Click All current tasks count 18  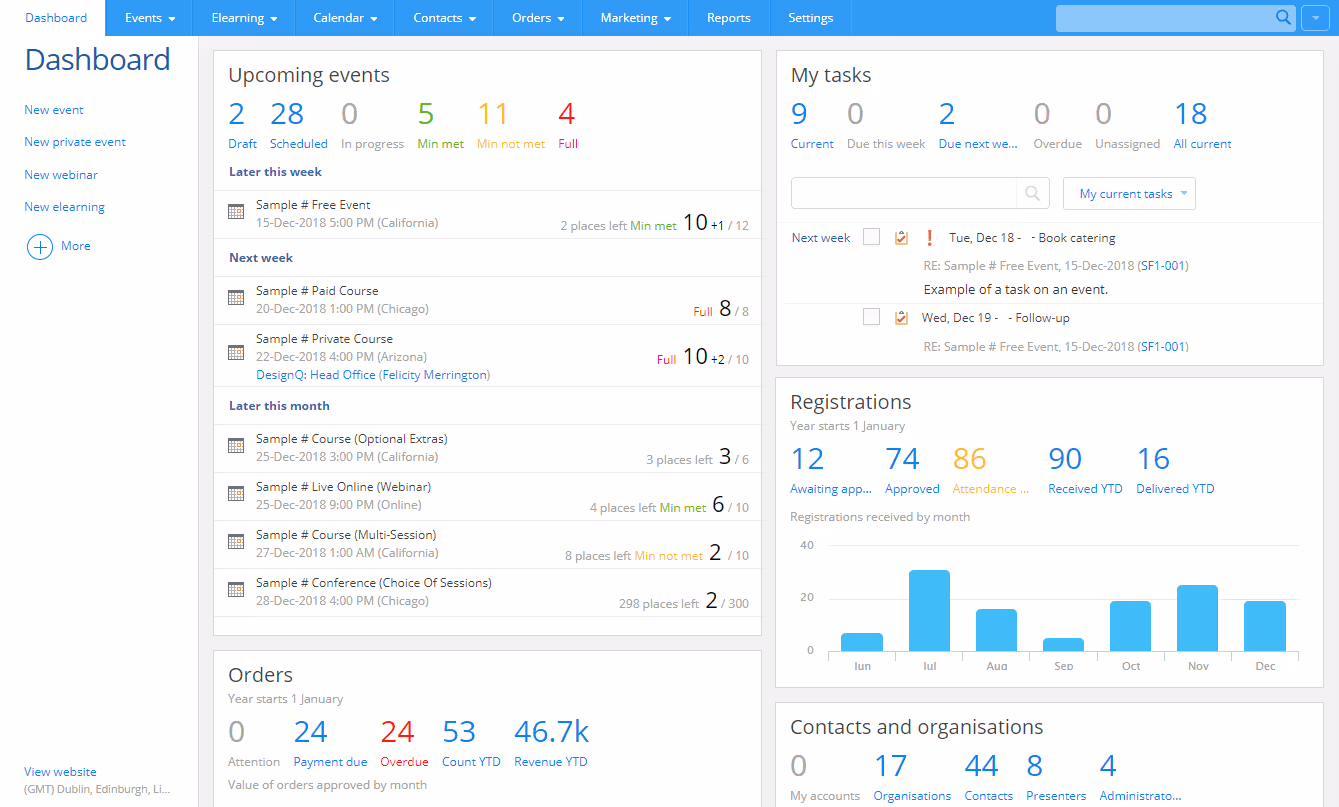pos(1191,113)
